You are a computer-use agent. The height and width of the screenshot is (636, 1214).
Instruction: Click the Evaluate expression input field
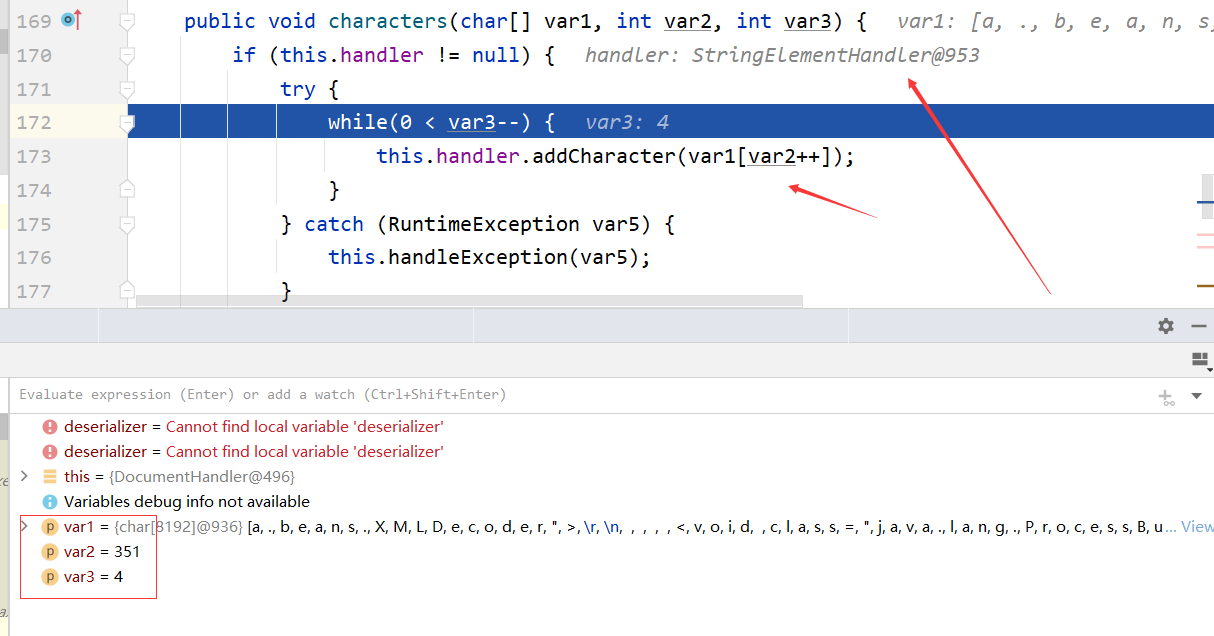(580, 395)
